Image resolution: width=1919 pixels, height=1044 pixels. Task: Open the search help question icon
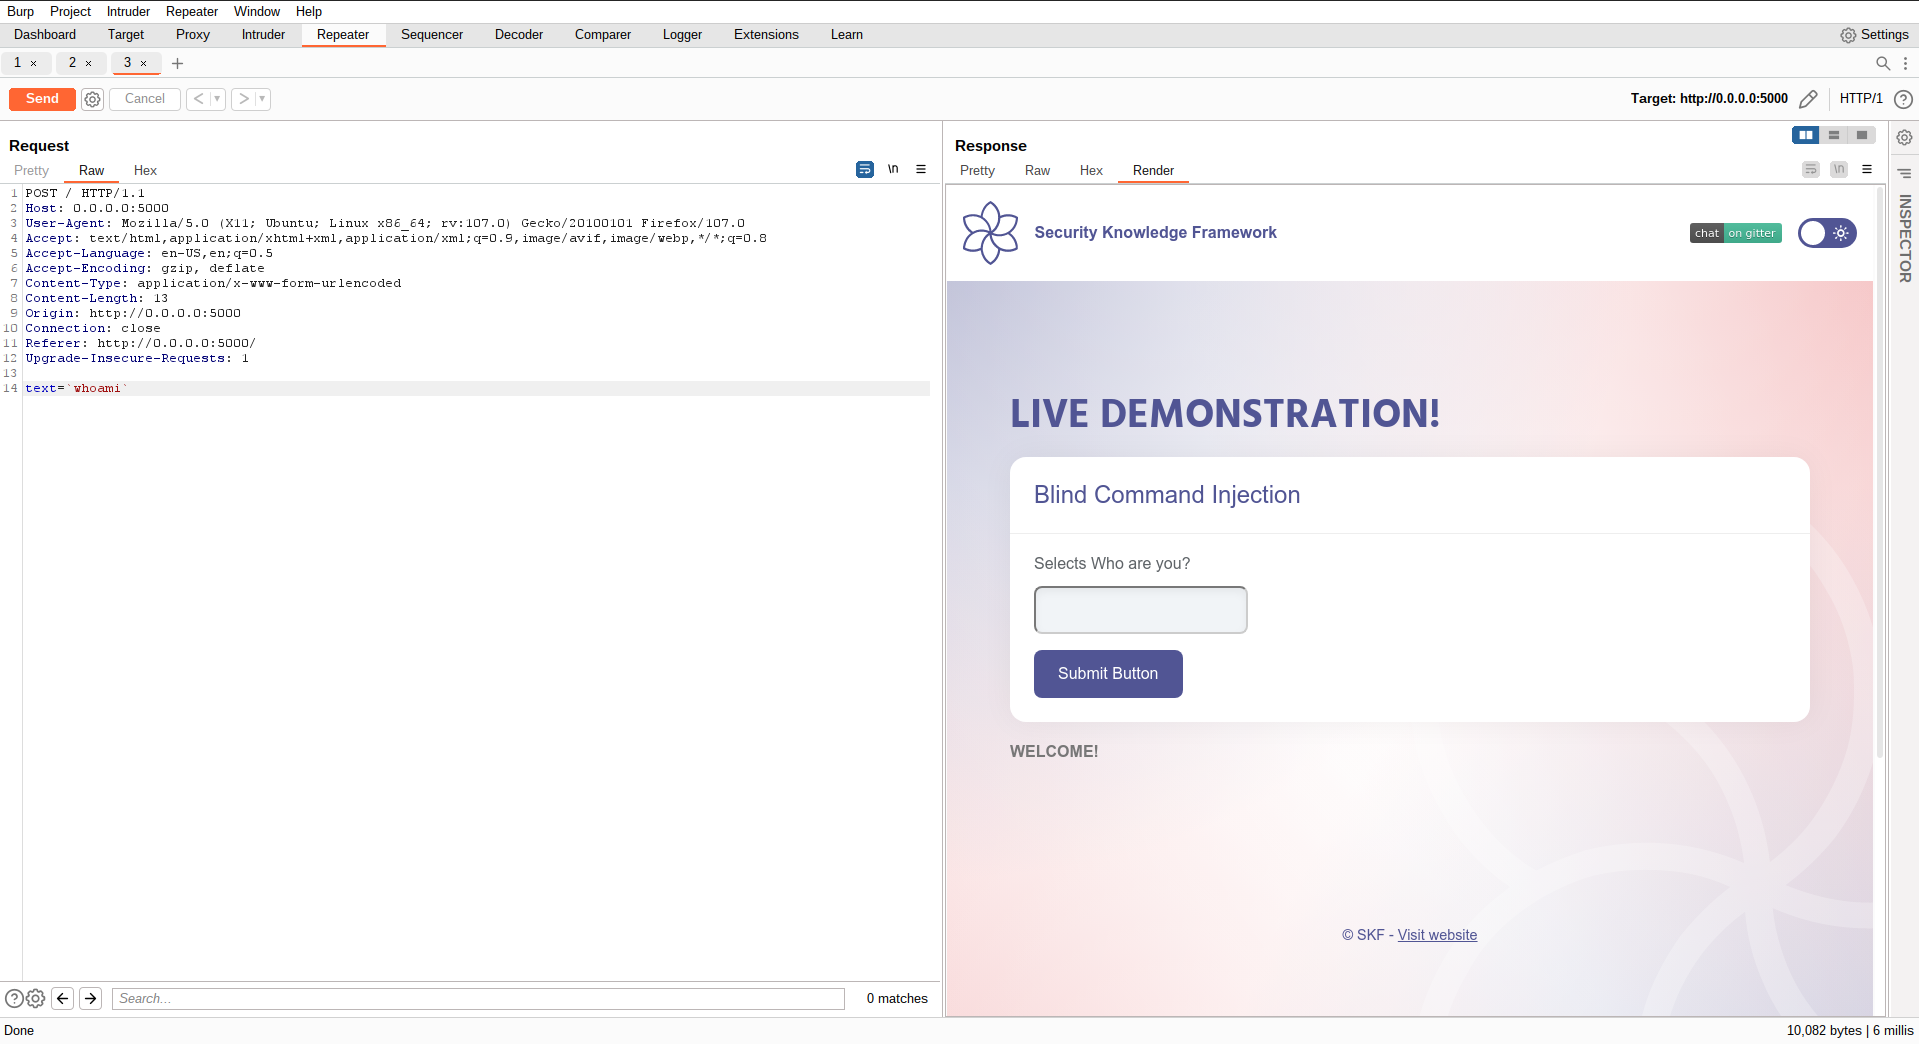tap(14, 998)
